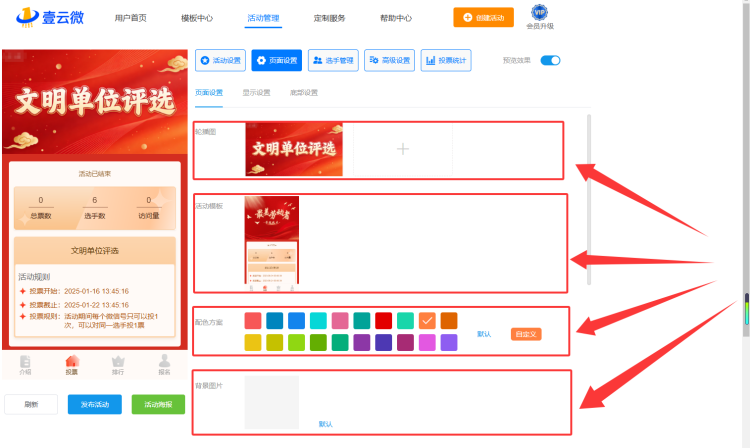The height and width of the screenshot is (448, 750).
Task: Select the checked orange color swatch
Action: coord(427,320)
